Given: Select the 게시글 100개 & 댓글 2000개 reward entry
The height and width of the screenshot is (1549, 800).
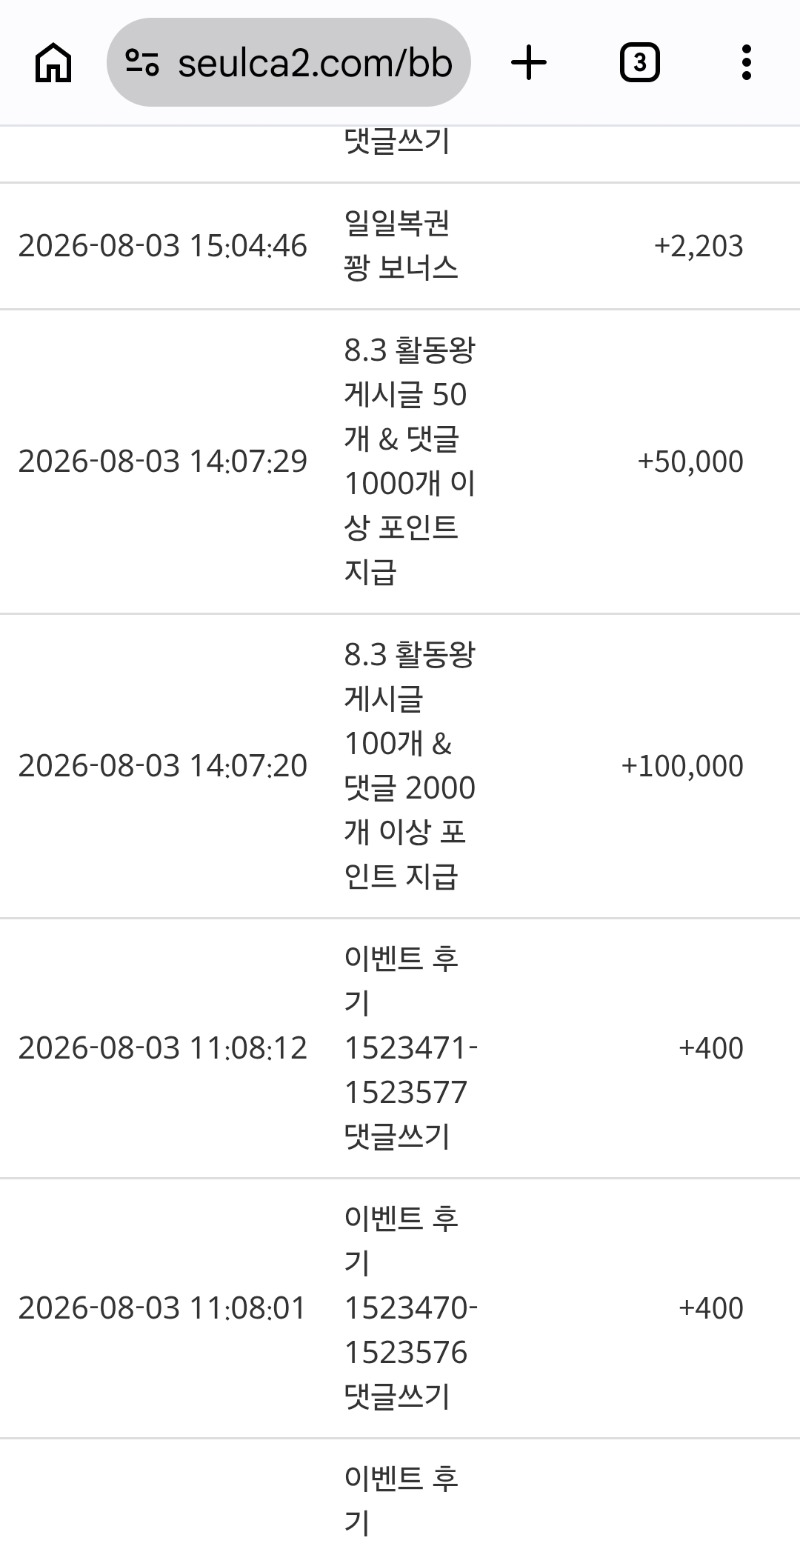Looking at the screenshot, I should pos(410,766).
